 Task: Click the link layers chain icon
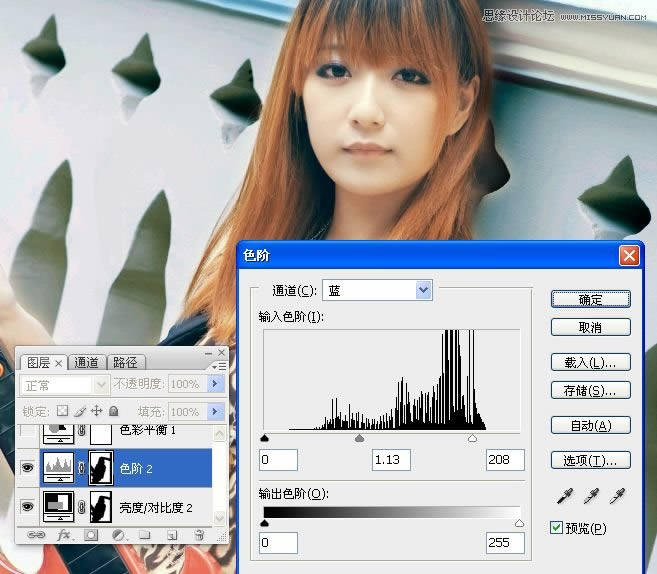(x=37, y=536)
